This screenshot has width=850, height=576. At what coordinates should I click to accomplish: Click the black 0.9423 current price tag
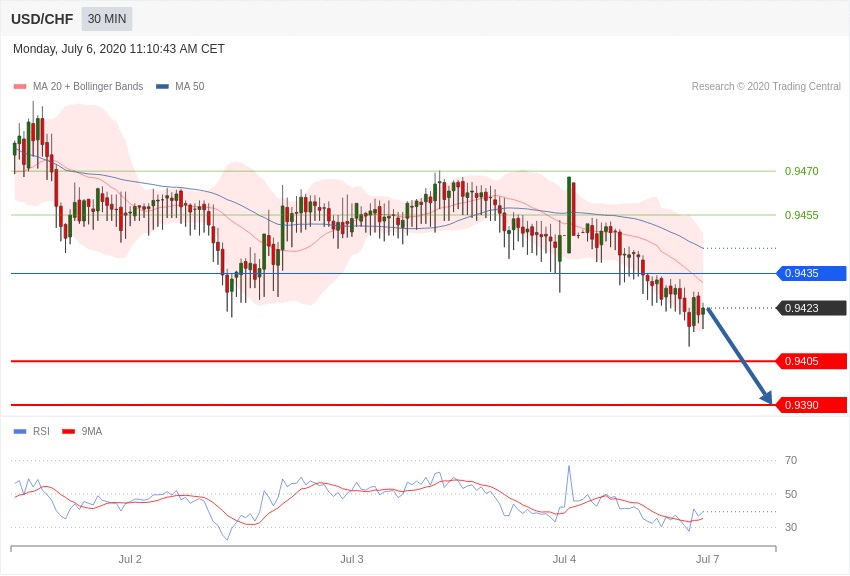(x=811, y=308)
